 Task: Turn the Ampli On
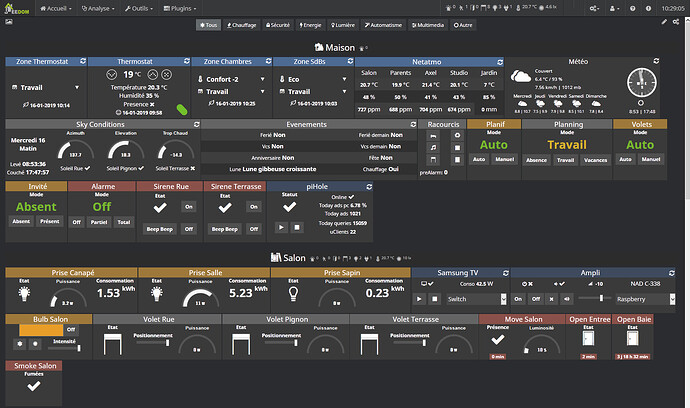pyautogui.click(x=518, y=299)
